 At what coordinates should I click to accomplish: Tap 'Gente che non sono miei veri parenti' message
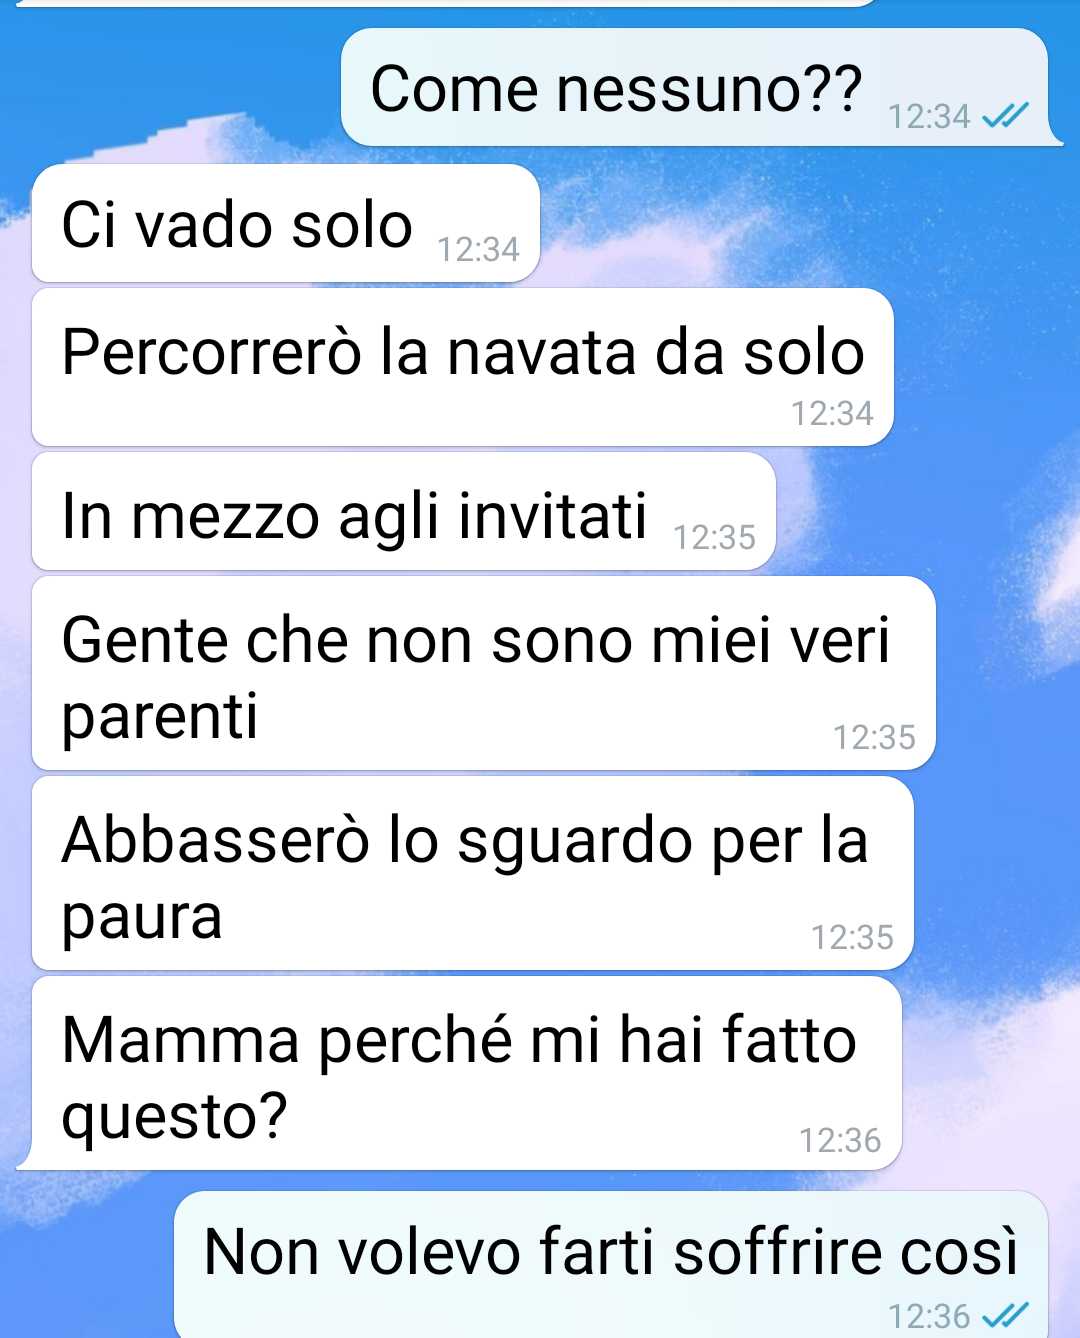[484, 673]
